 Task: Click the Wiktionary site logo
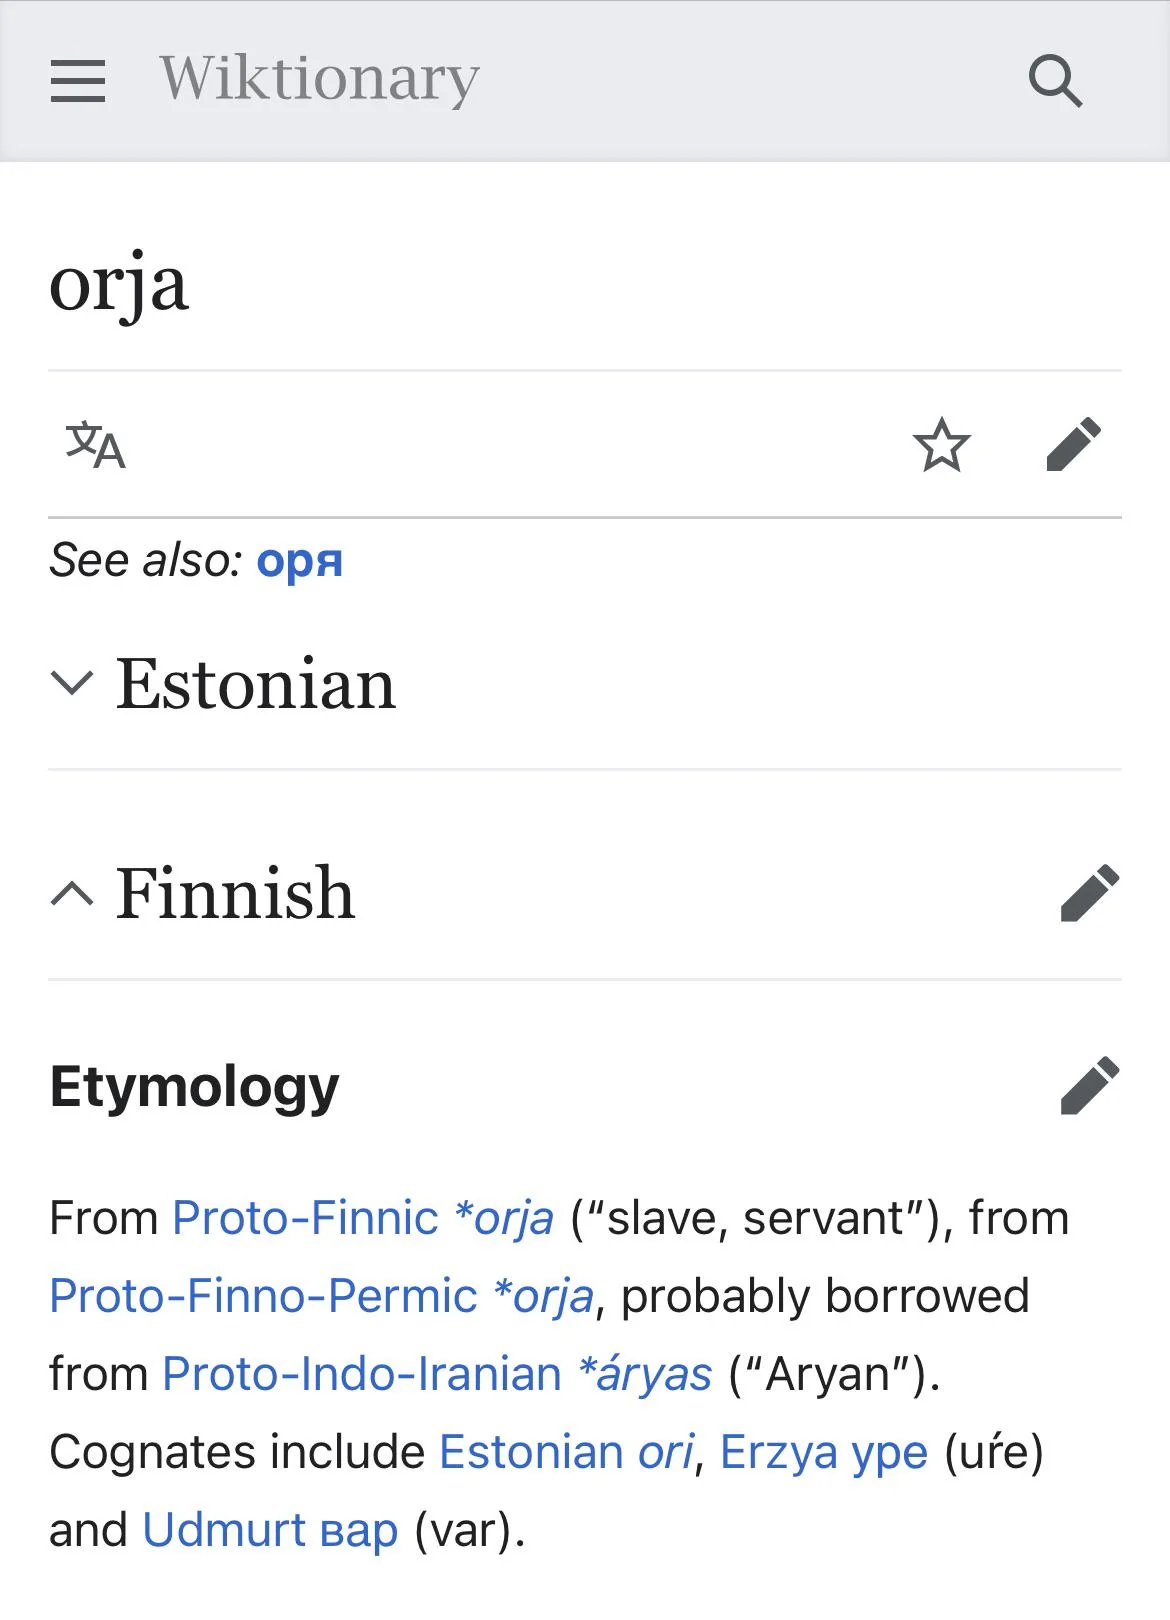coord(320,79)
